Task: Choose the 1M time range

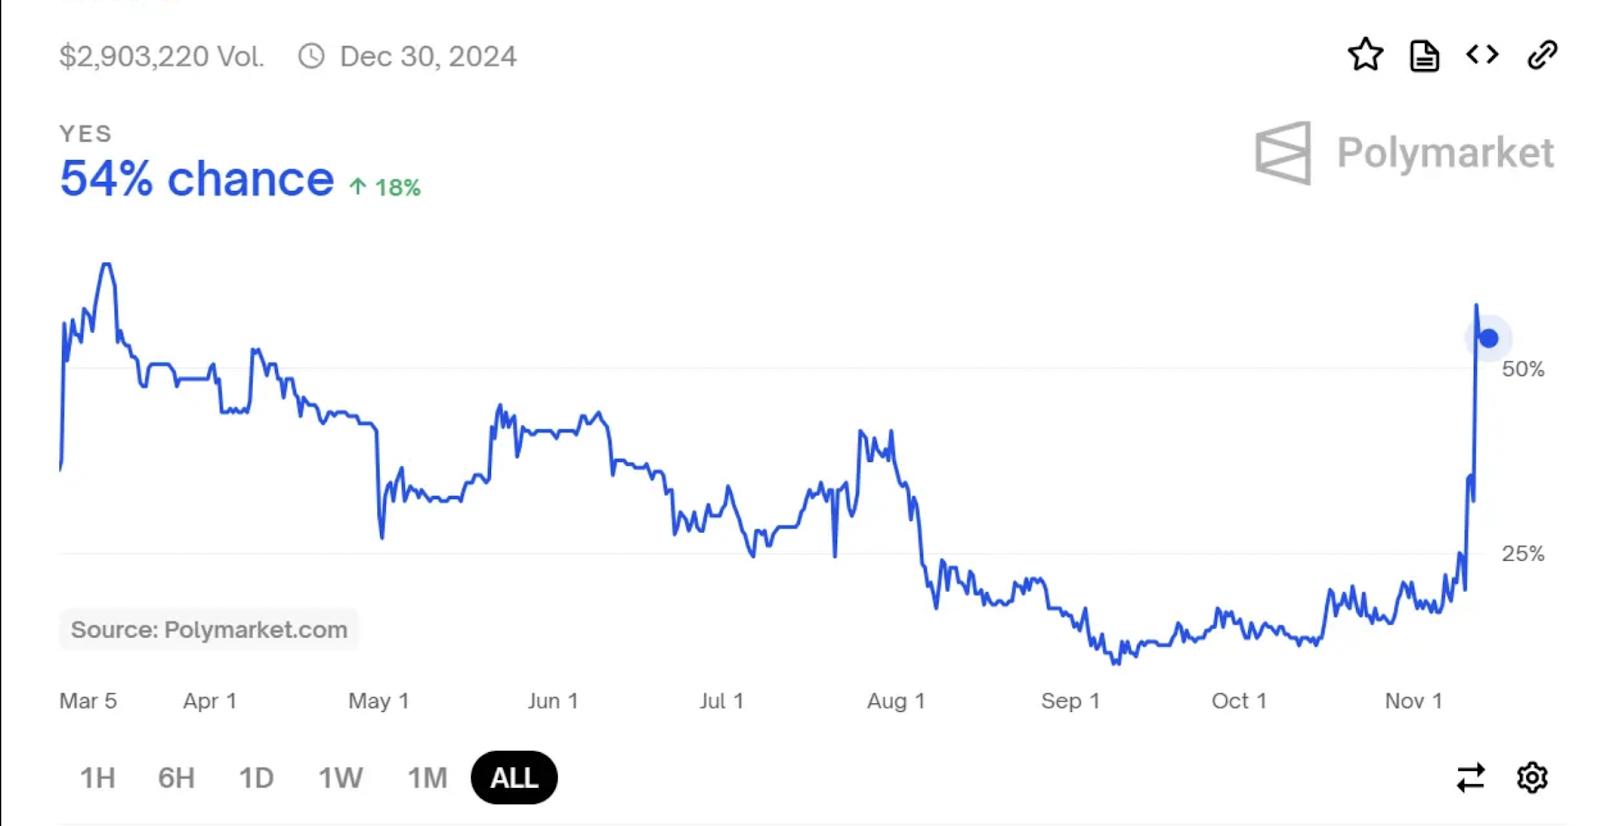Action: coord(427,778)
